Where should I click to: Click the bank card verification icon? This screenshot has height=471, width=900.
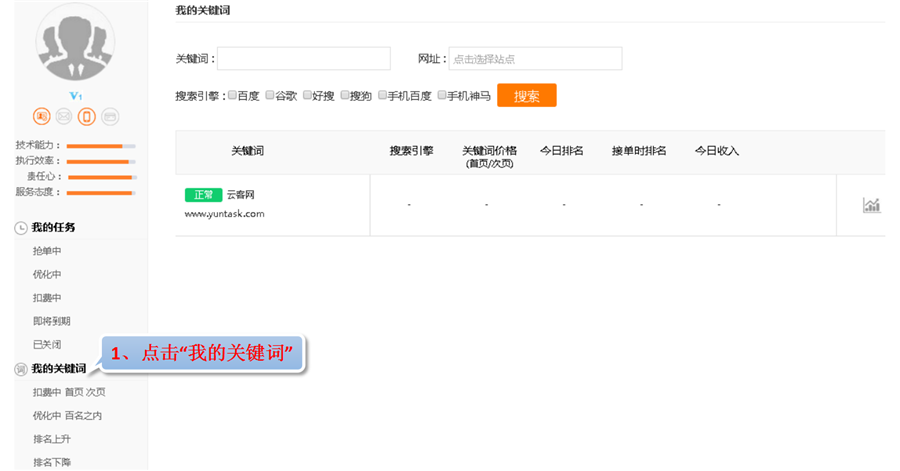(110, 116)
